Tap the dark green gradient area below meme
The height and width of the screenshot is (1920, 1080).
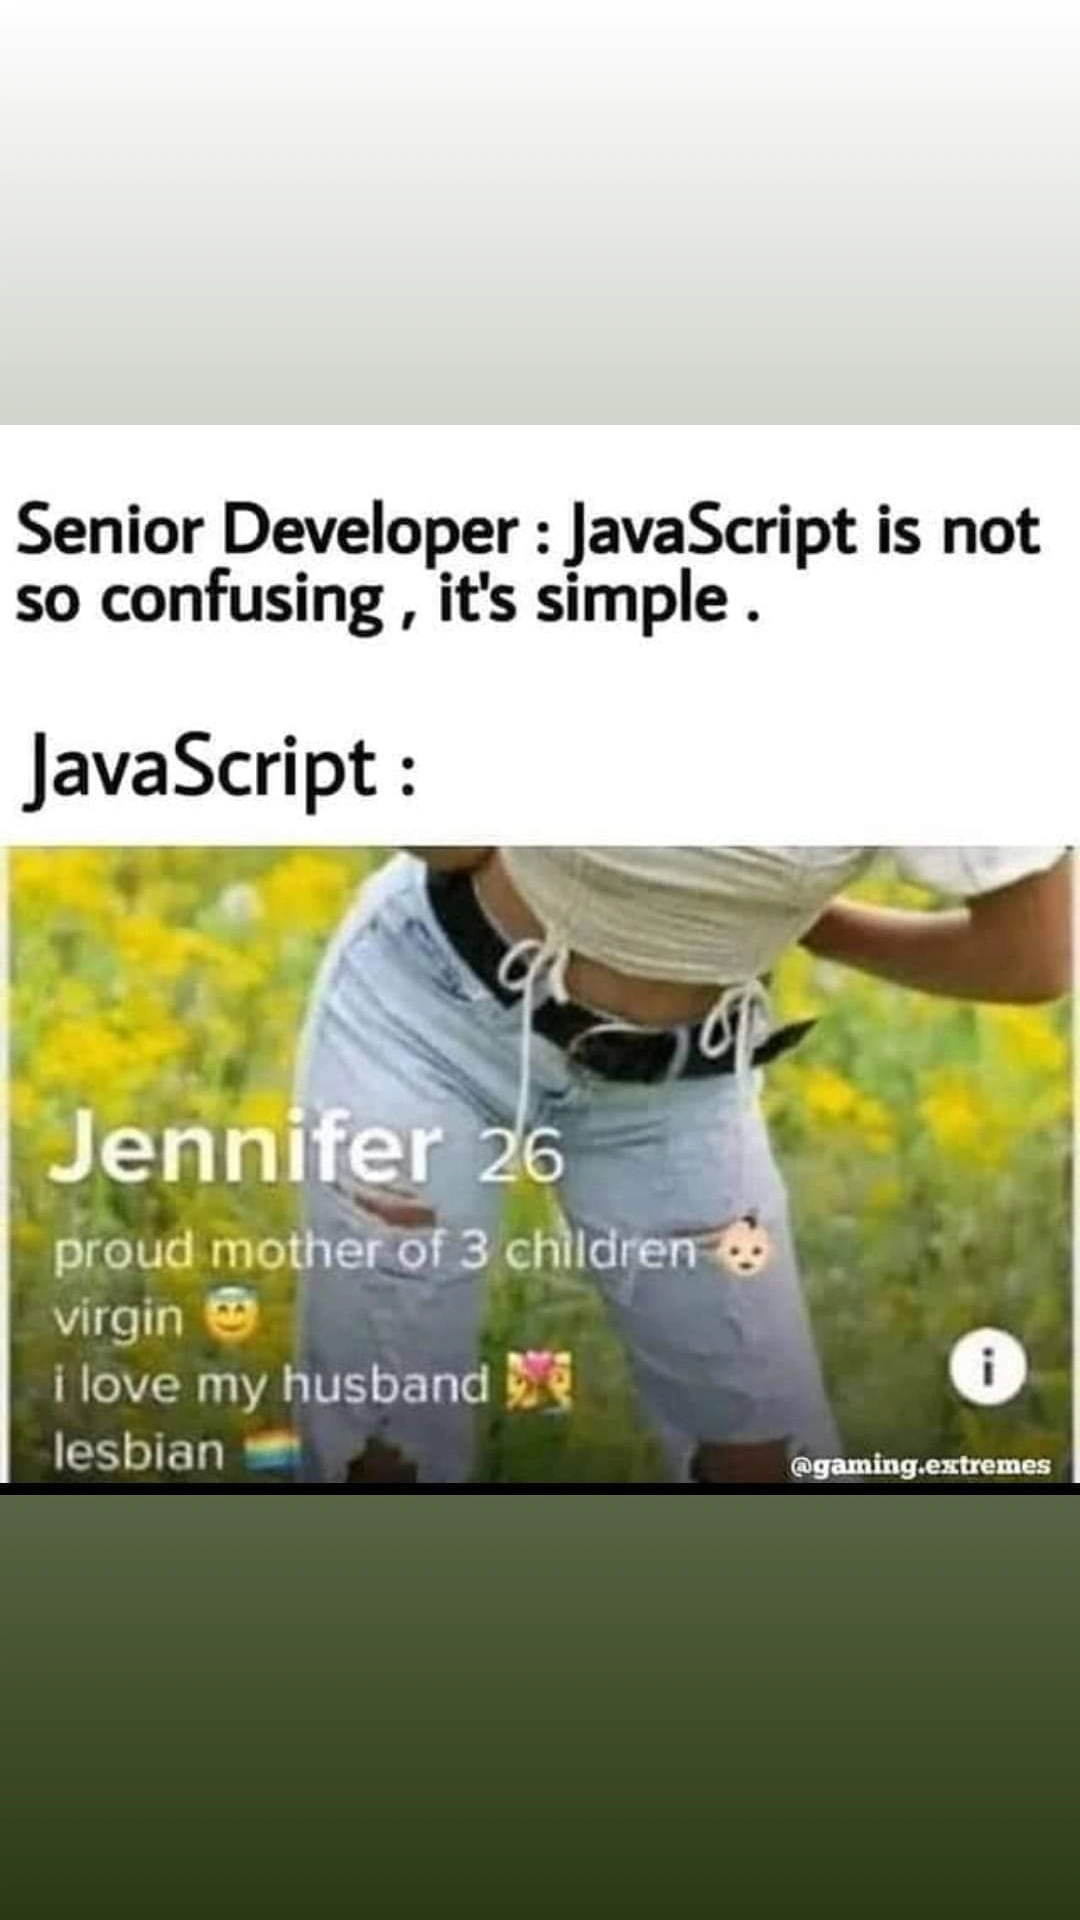click(x=540, y=1706)
